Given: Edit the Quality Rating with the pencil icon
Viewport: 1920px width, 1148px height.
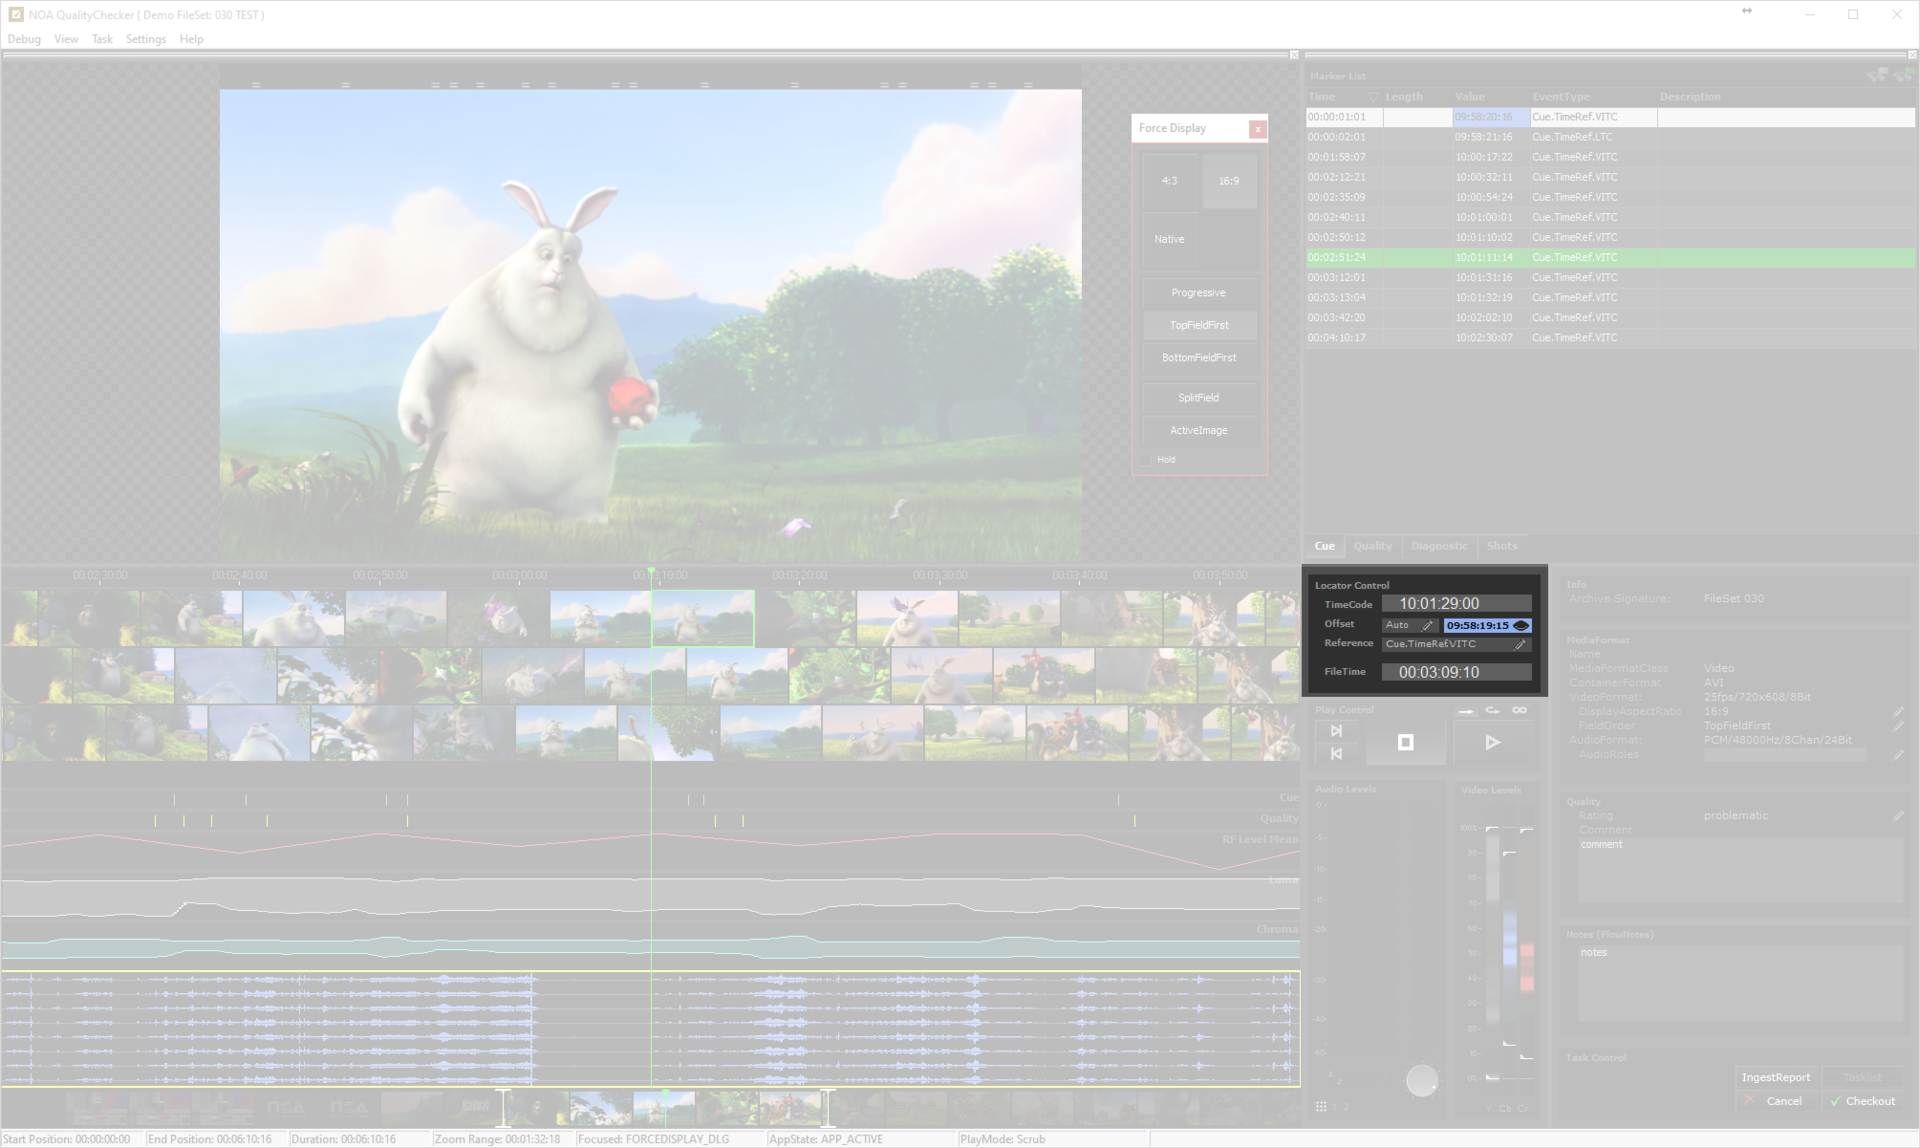Looking at the screenshot, I should 1898,816.
